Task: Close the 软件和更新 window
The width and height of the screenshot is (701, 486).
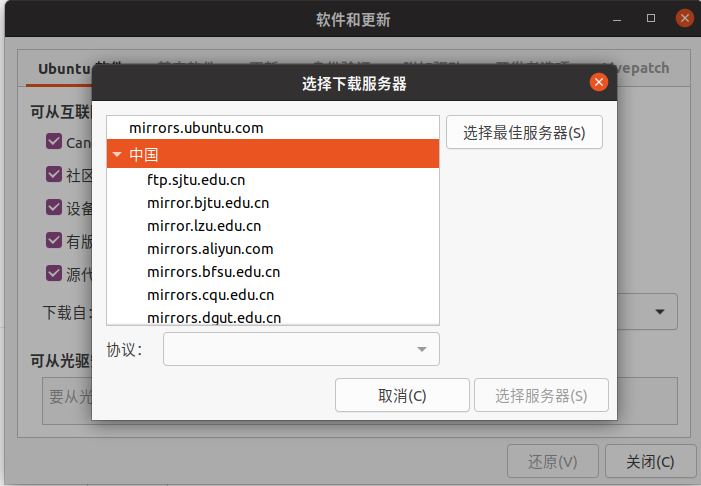Action: pos(684,18)
